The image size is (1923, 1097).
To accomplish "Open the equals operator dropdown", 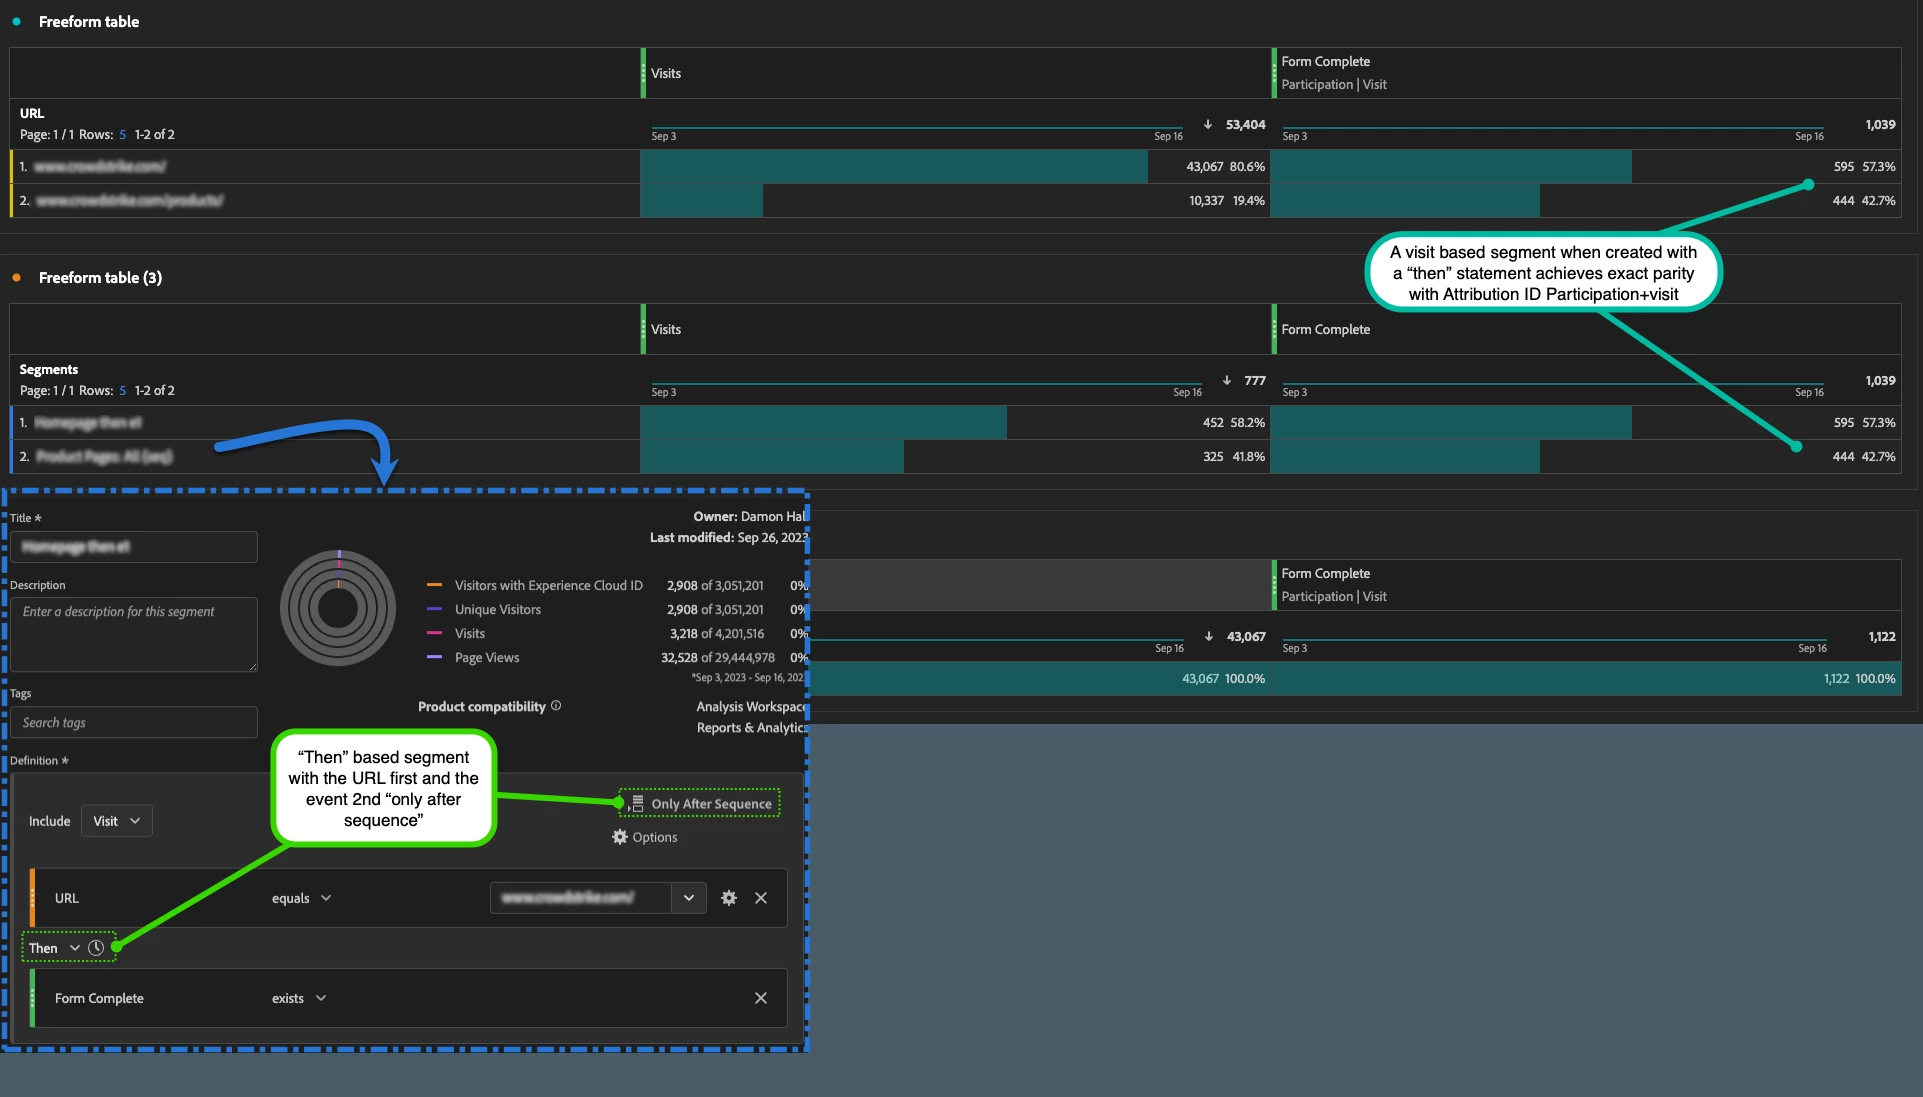I will tap(301, 898).
